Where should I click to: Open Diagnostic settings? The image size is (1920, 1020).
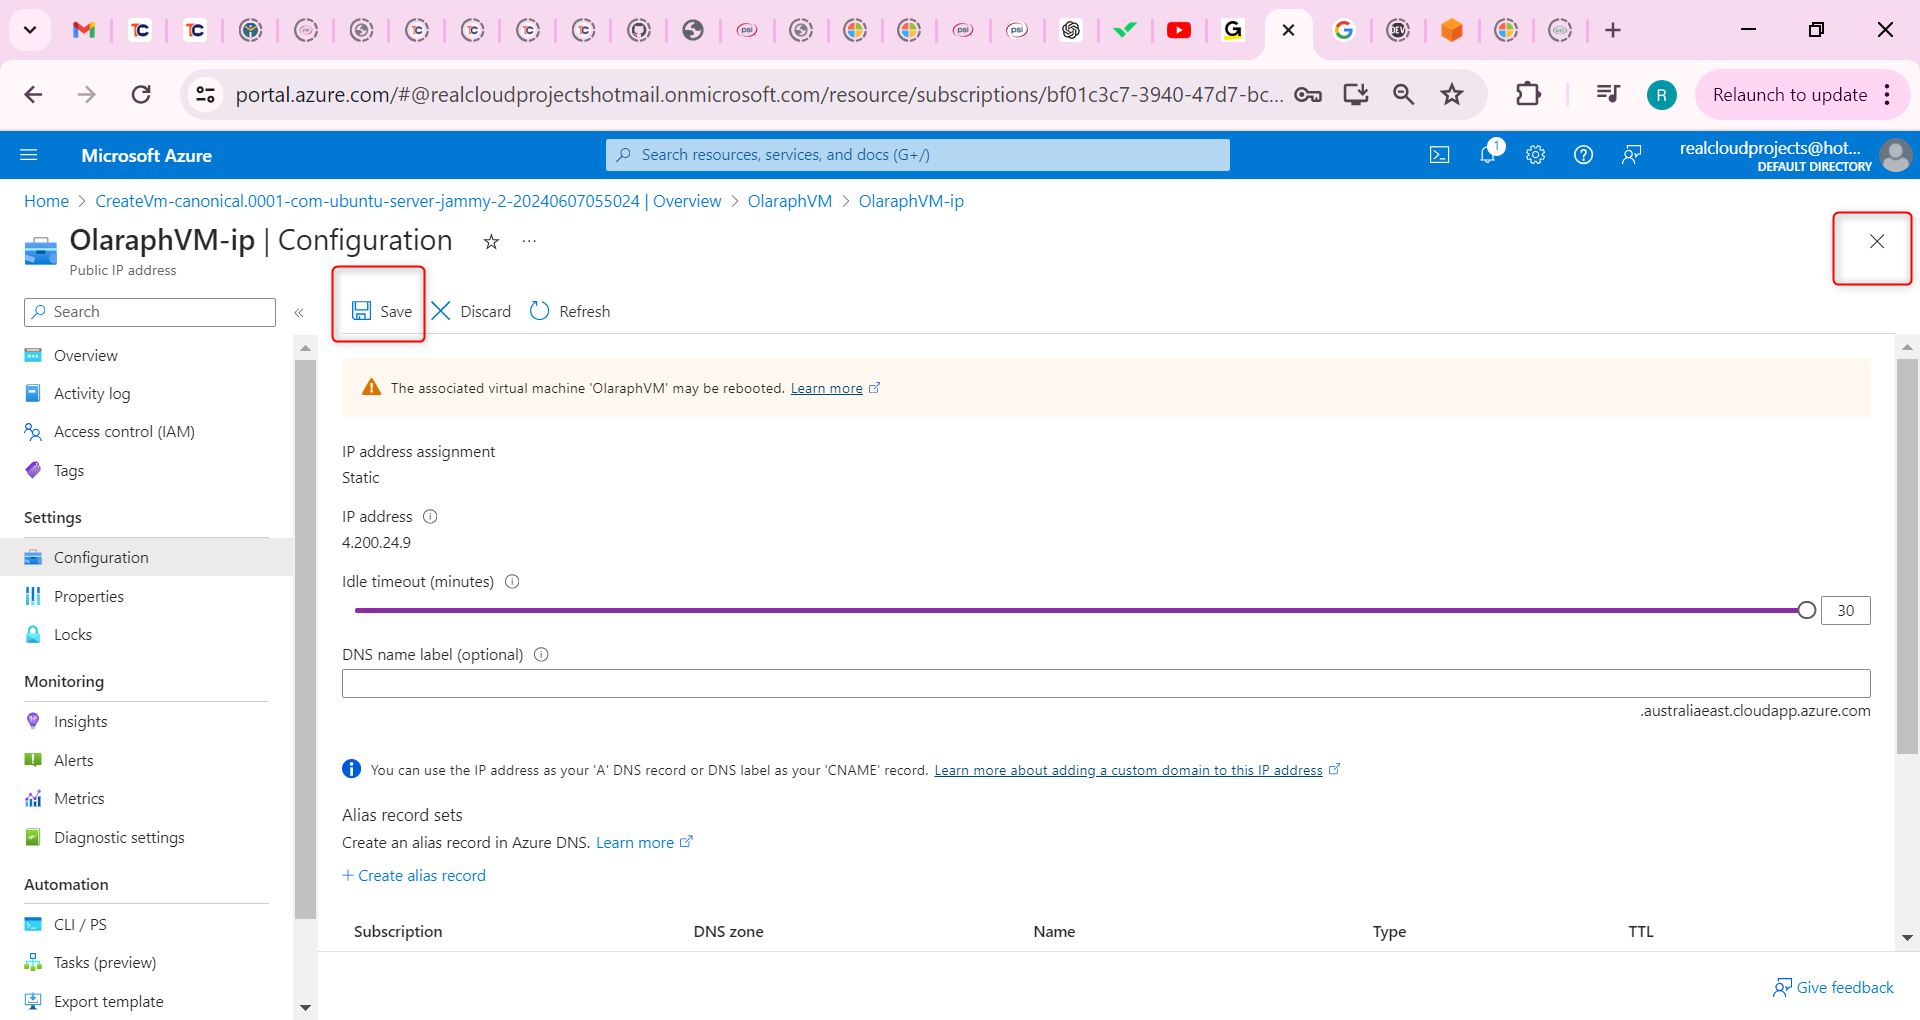[119, 838]
